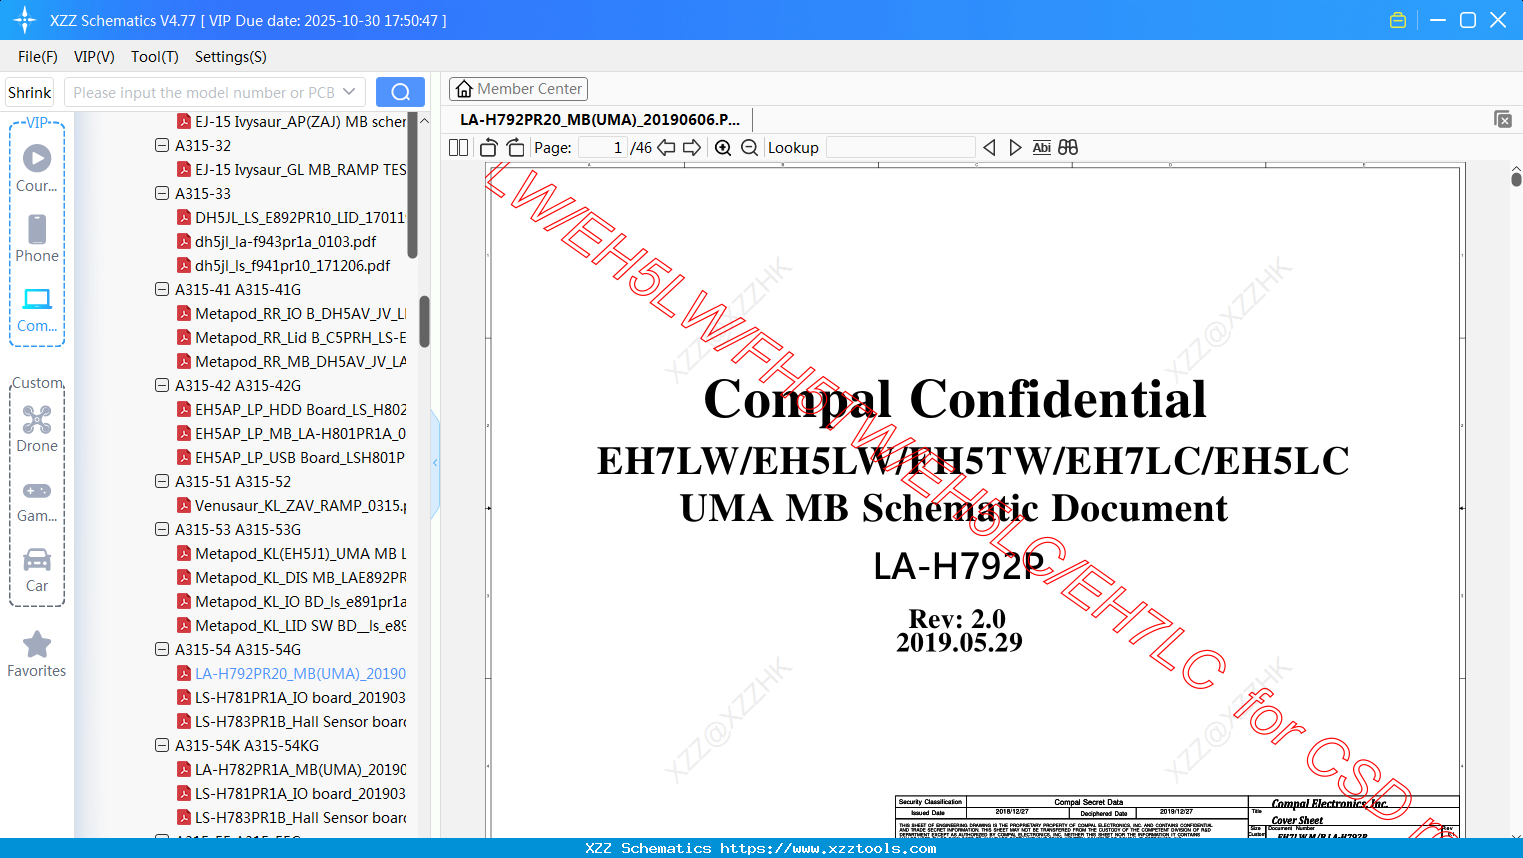The height and width of the screenshot is (858, 1523).
Task: Open the model number dropdown arrow
Action: pyautogui.click(x=349, y=92)
